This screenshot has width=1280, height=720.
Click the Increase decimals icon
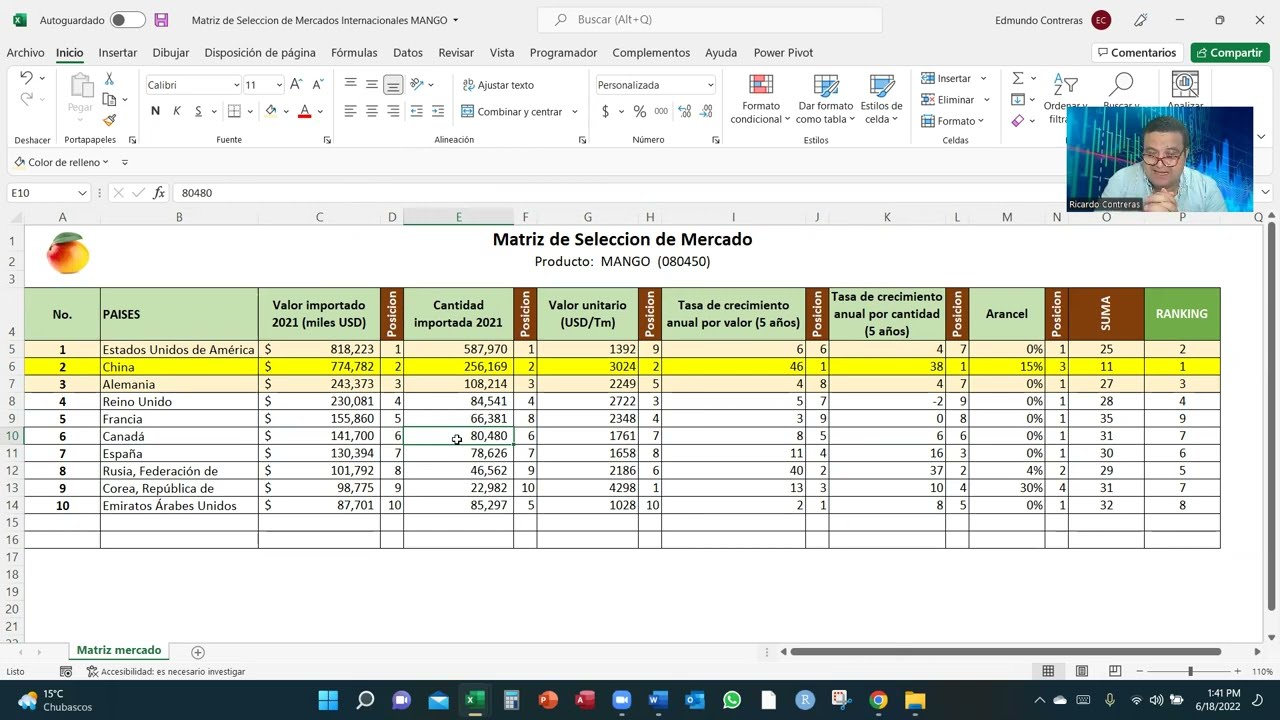[x=685, y=111]
